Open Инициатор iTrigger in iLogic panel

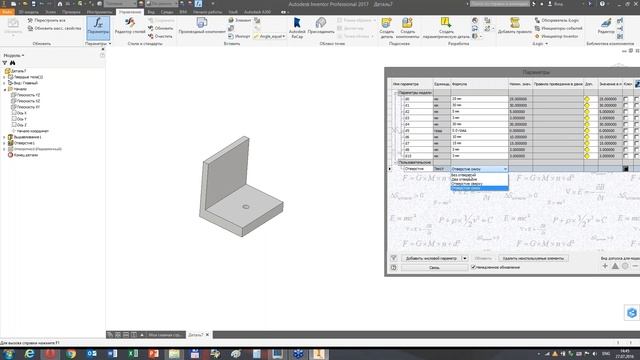click(556, 36)
